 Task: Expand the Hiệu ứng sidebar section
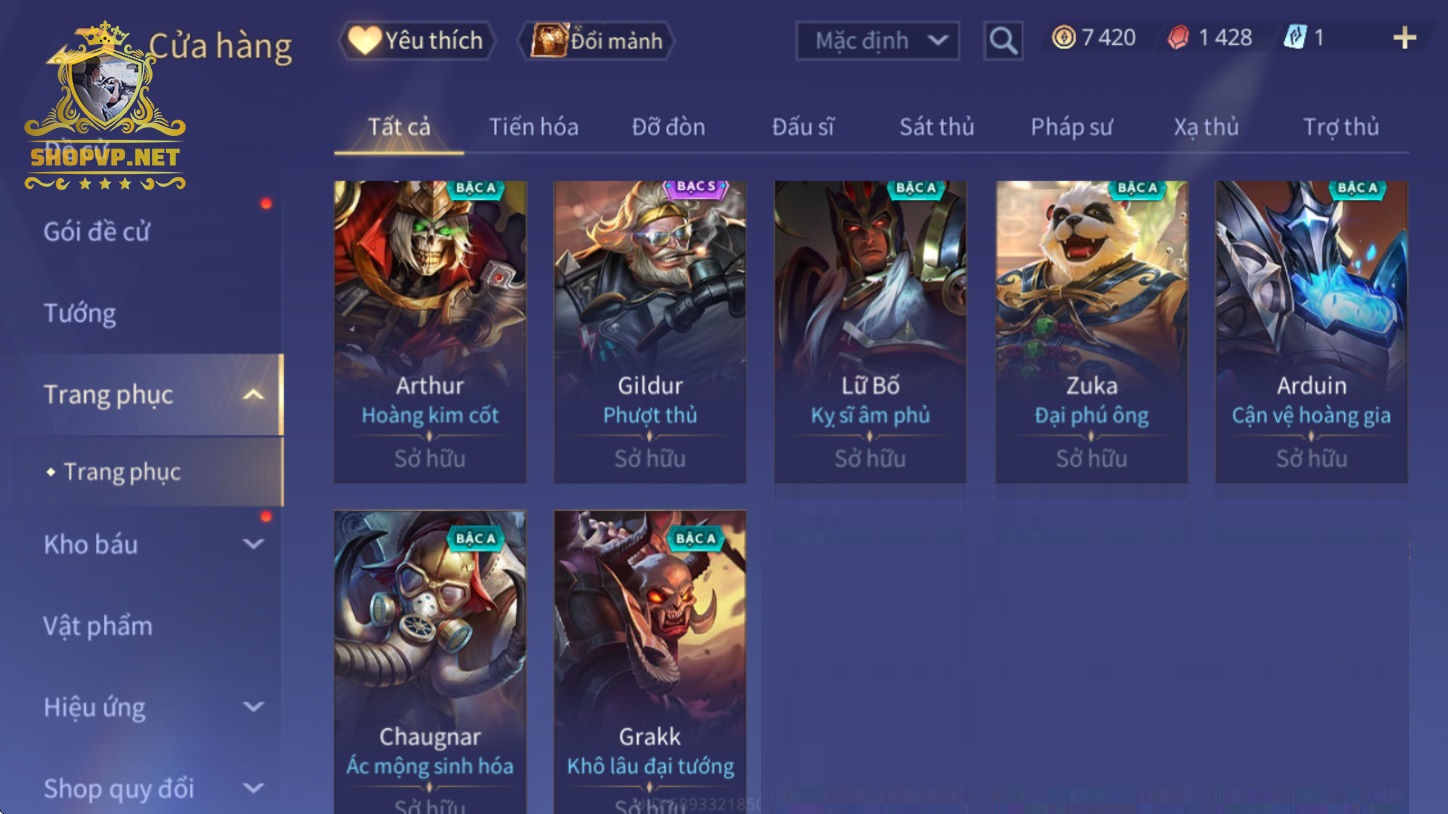pos(254,707)
